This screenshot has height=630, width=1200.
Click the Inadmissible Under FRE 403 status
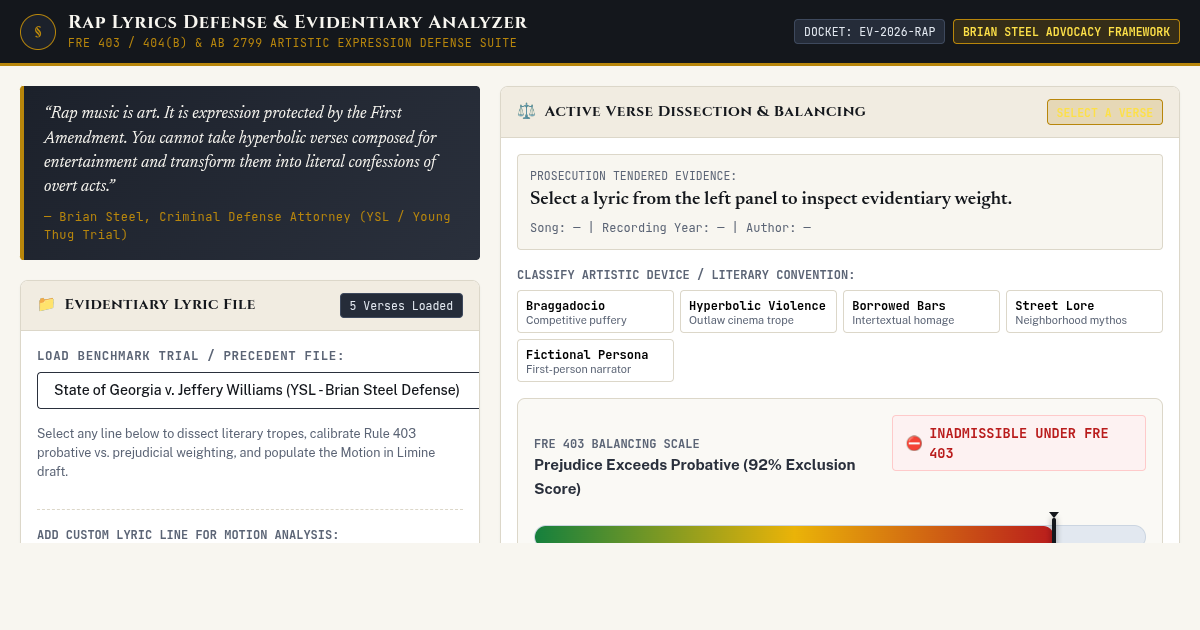[1019, 443]
